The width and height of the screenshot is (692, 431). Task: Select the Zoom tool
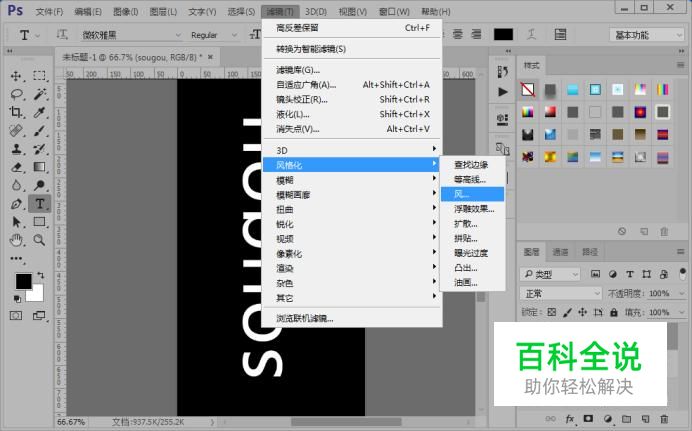(40, 240)
